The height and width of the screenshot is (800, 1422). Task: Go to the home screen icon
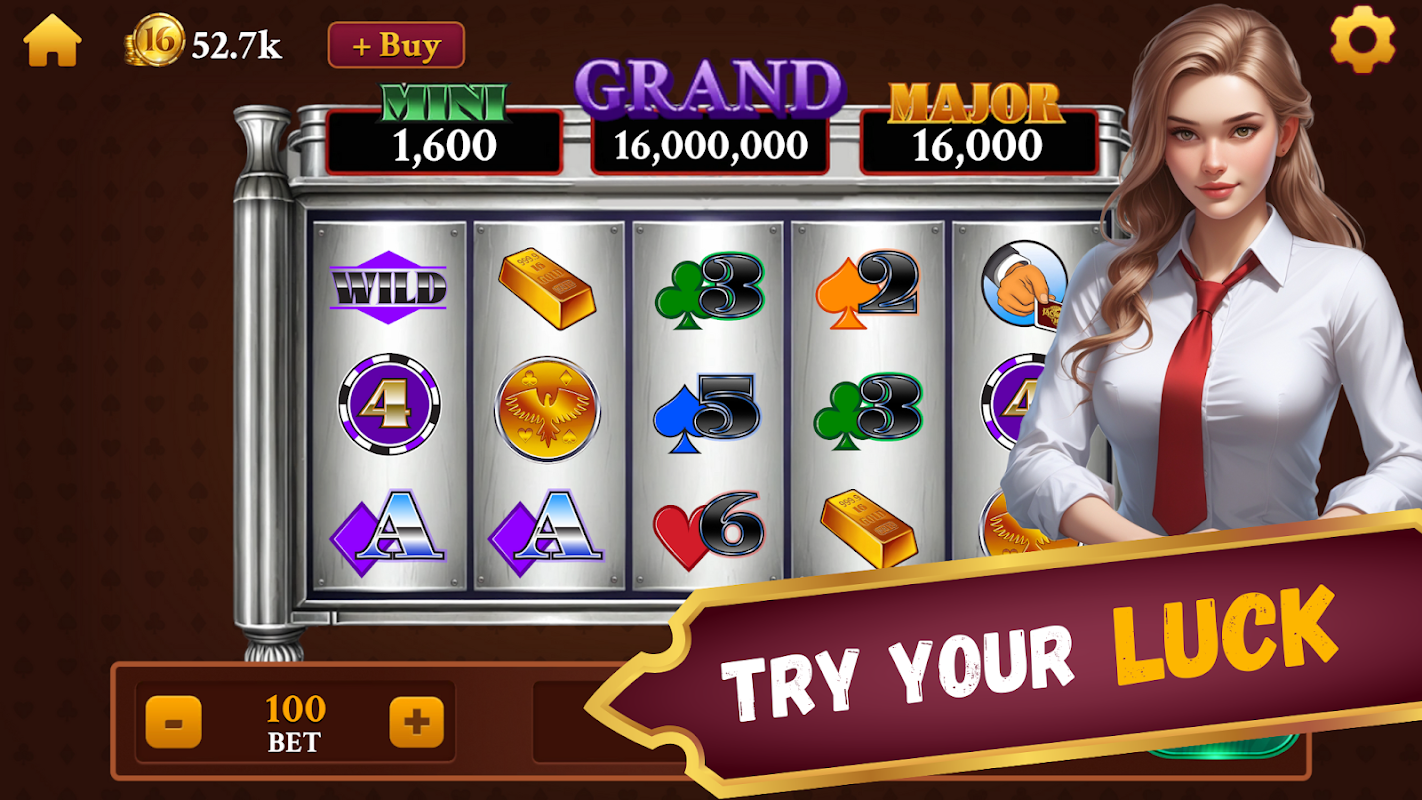click(52, 41)
